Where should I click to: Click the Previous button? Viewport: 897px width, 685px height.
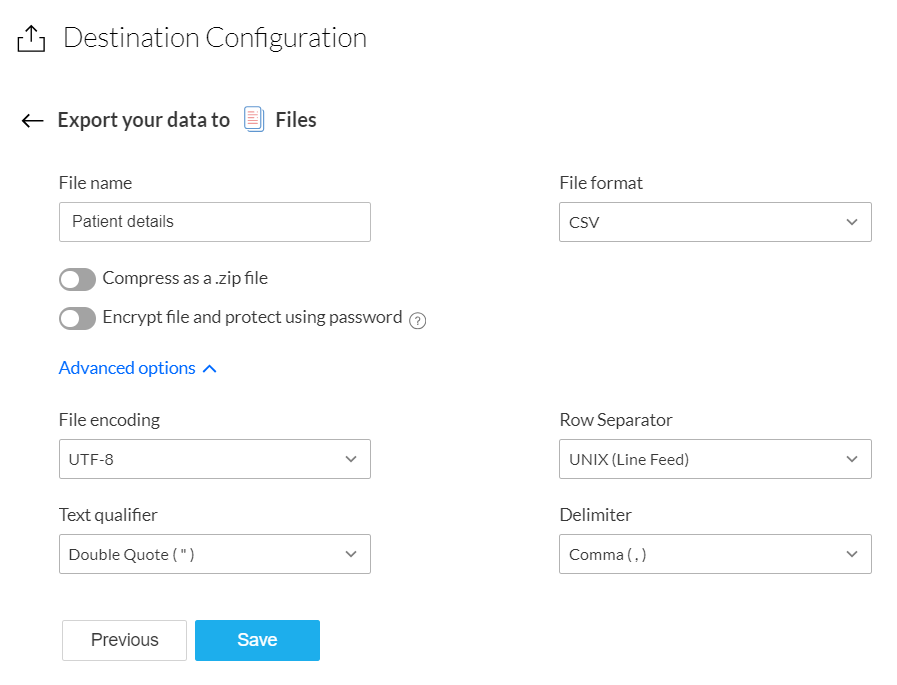pyautogui.click(x=124, y=640)
